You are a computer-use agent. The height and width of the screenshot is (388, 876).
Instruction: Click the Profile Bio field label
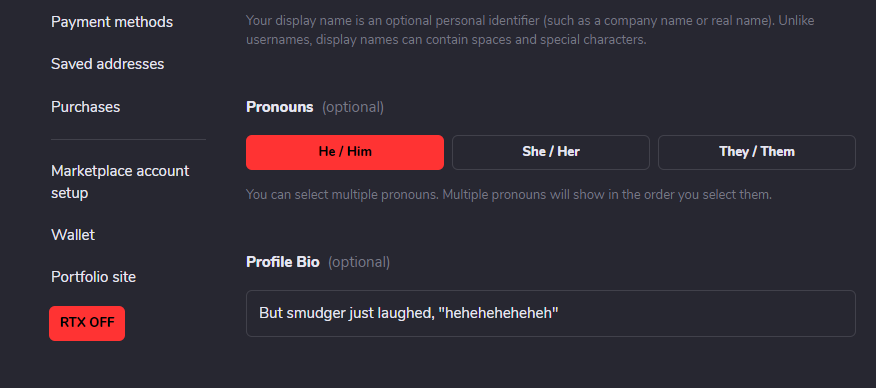click(x=283, y=262)
